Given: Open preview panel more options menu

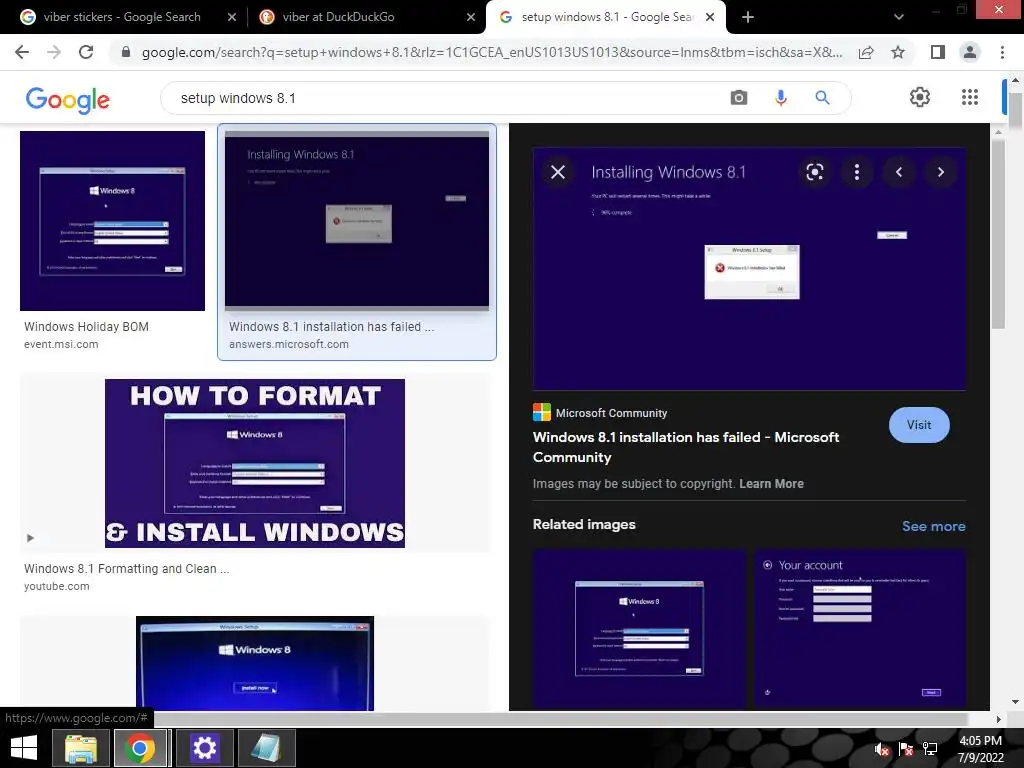Looking at the screenshot, I should [857, 172].
